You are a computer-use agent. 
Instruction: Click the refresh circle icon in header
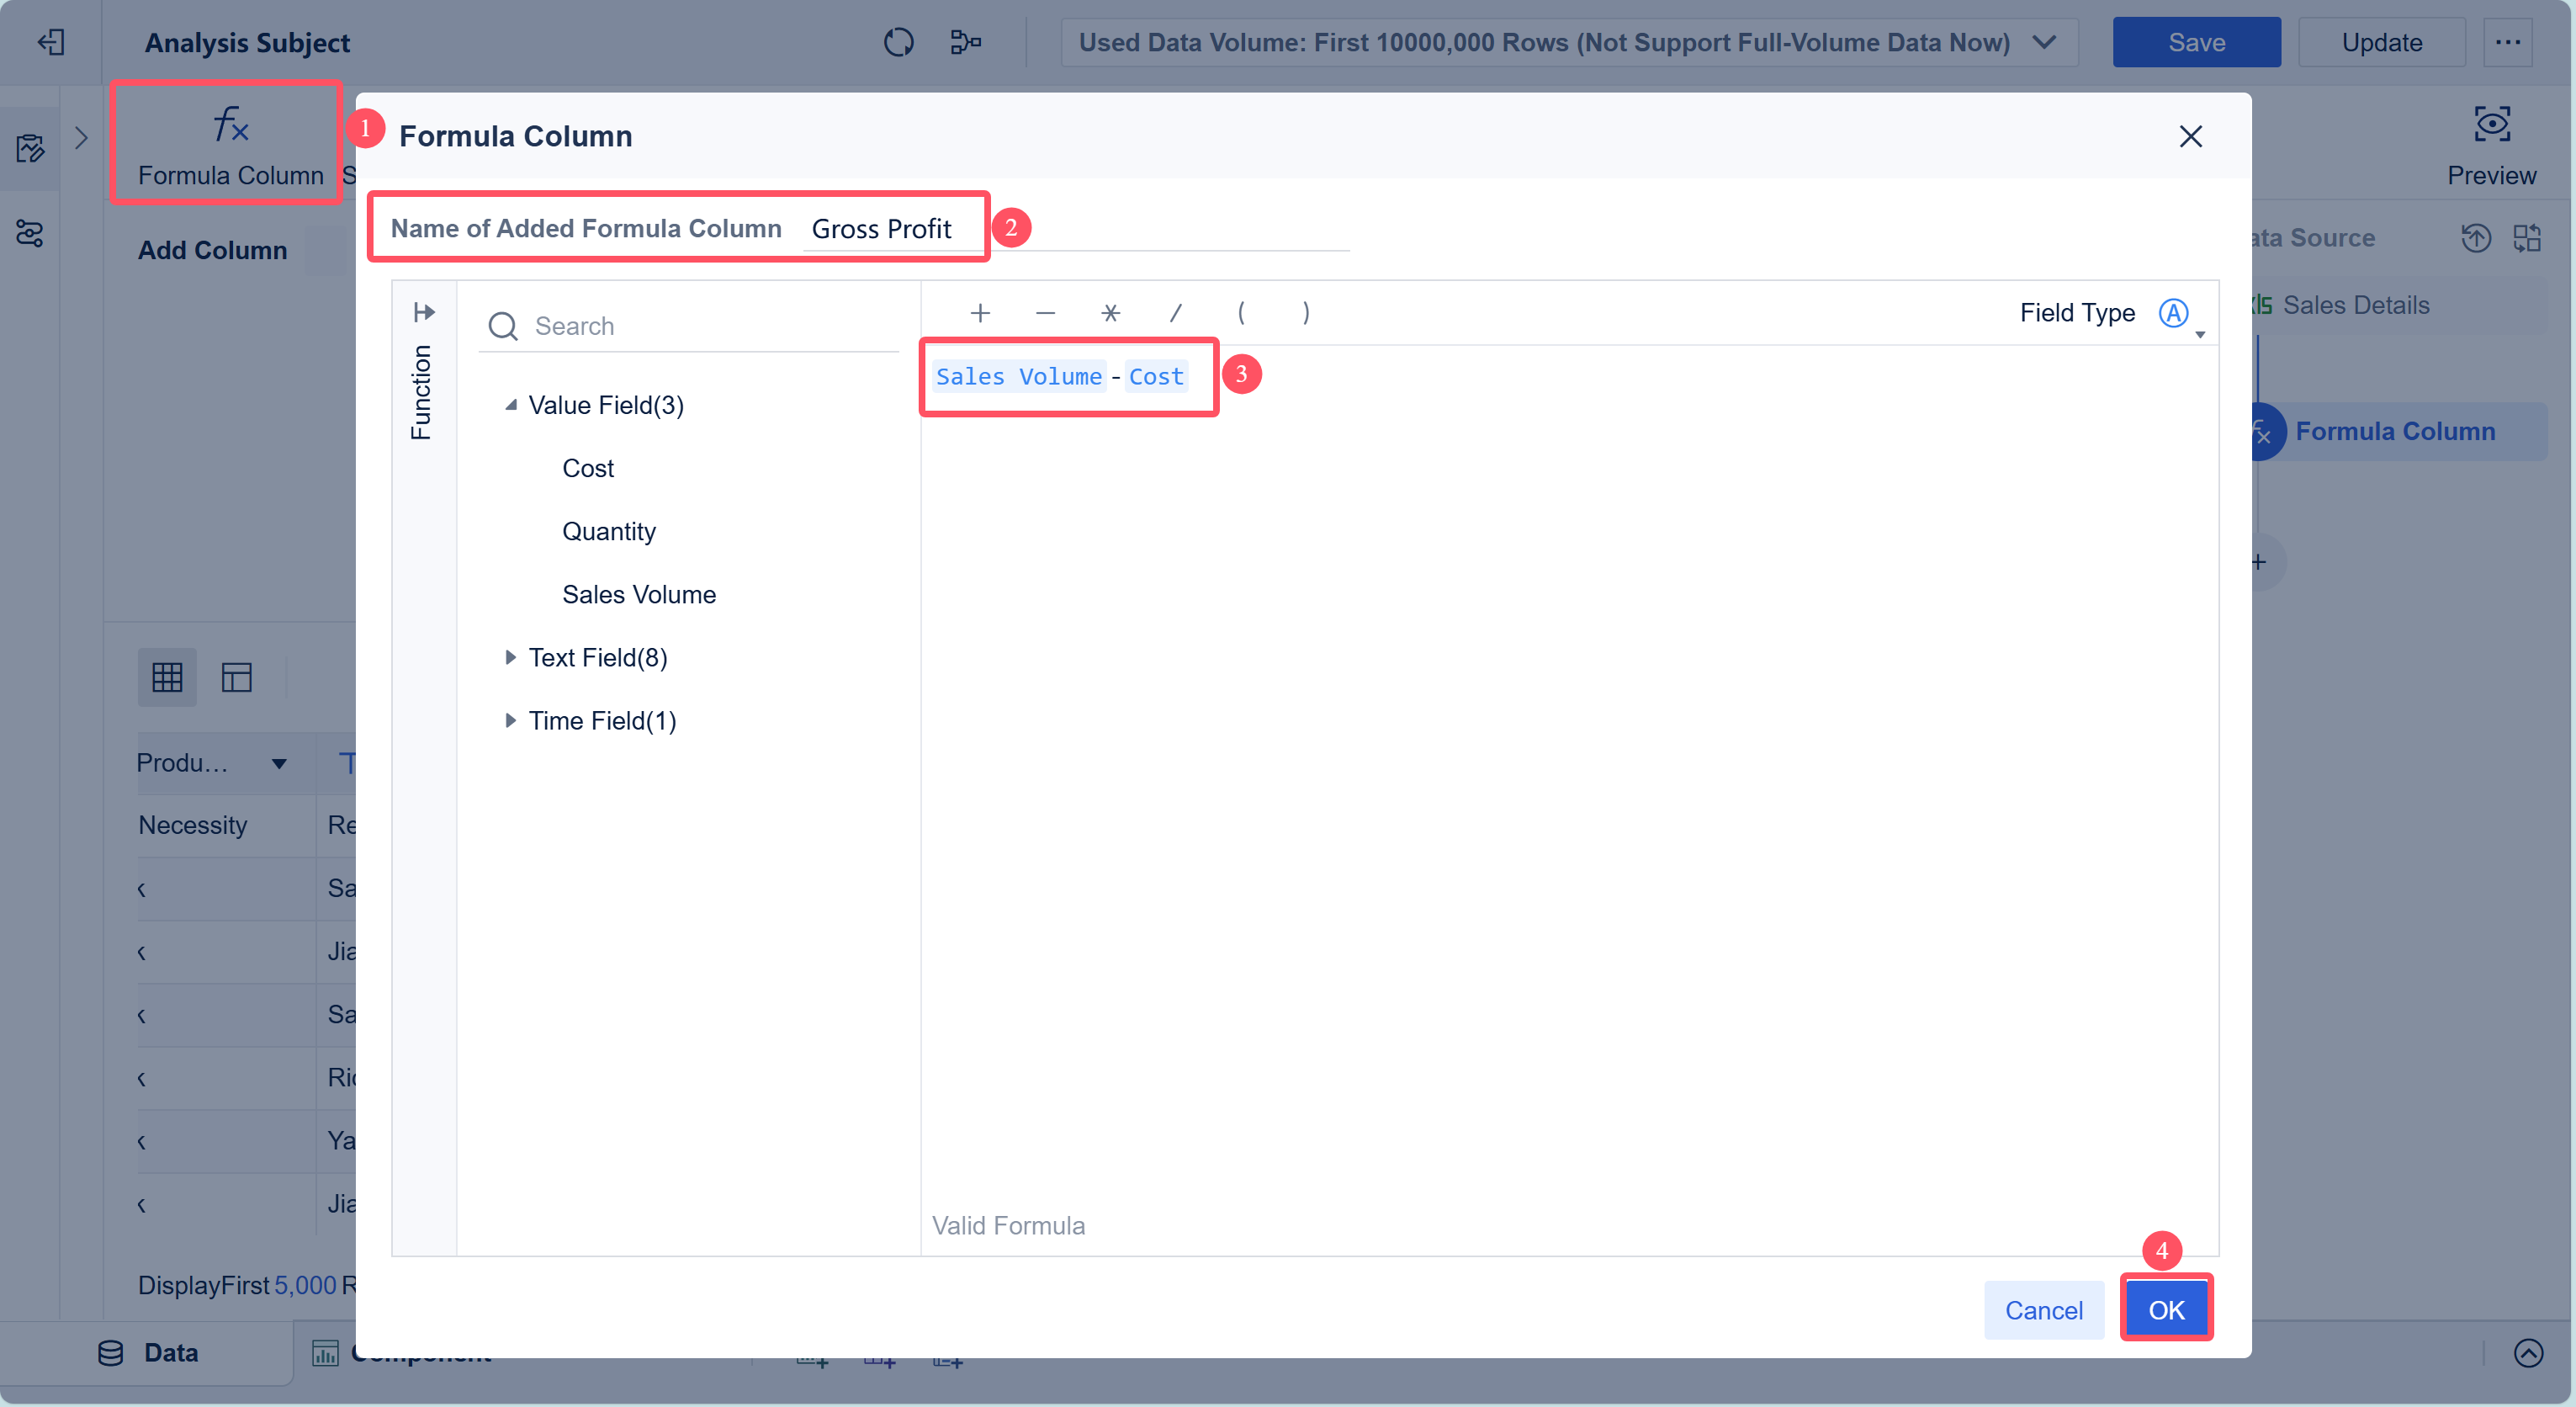(898, 42)
